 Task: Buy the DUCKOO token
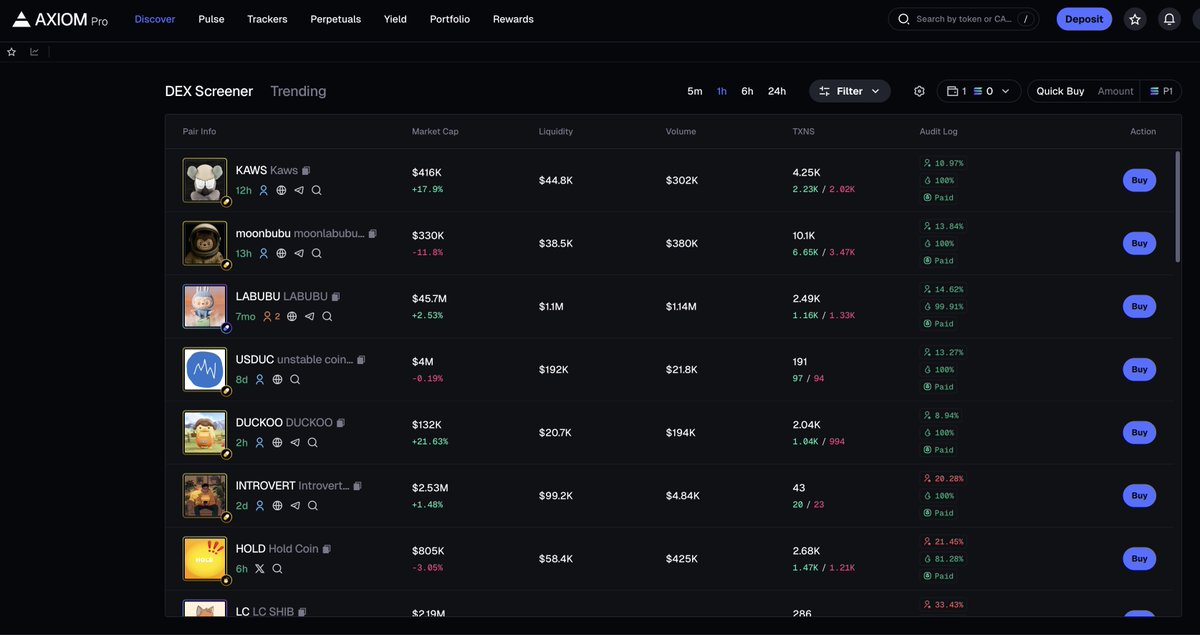coord(1139,432)
